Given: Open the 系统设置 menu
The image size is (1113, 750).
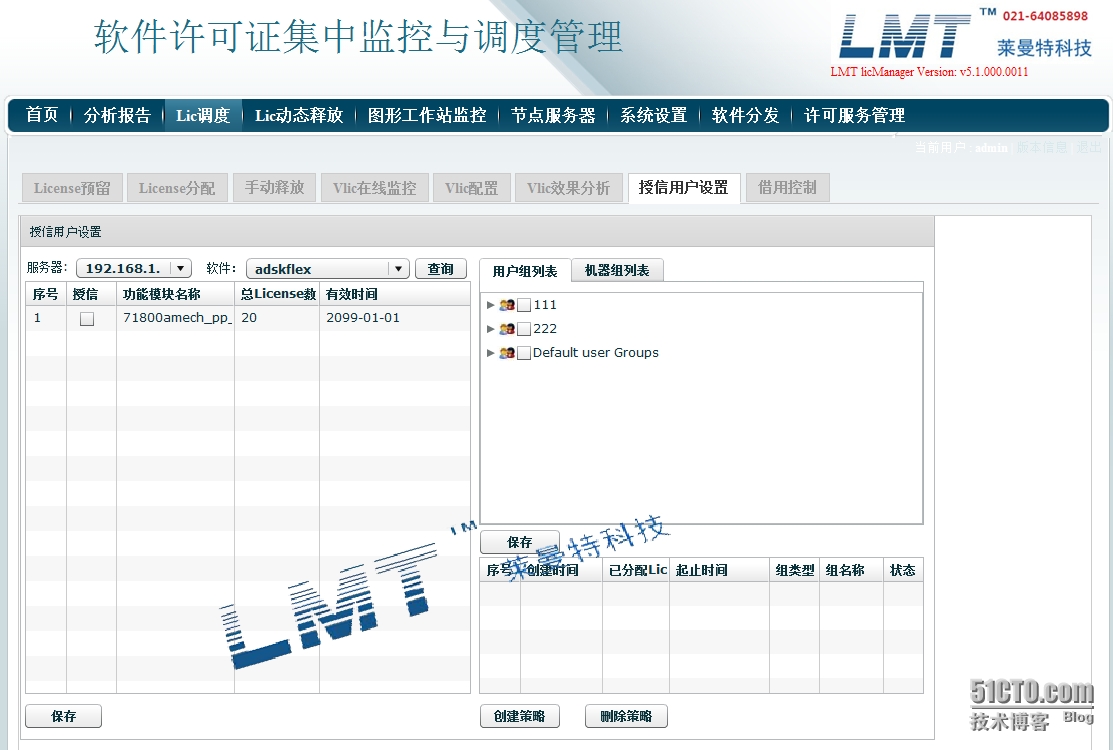Looking at the screenshot, I should 654,115.
